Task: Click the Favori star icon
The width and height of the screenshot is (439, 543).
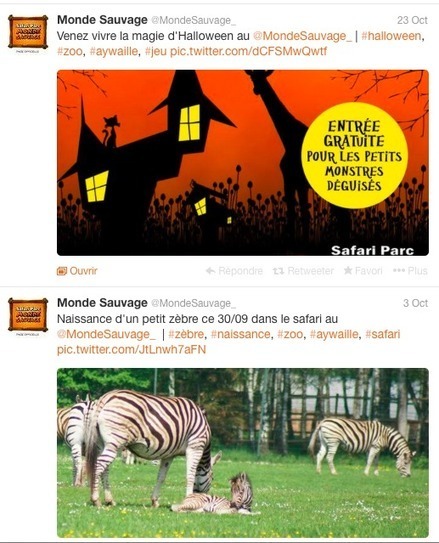Action: (x=348, y=270)
